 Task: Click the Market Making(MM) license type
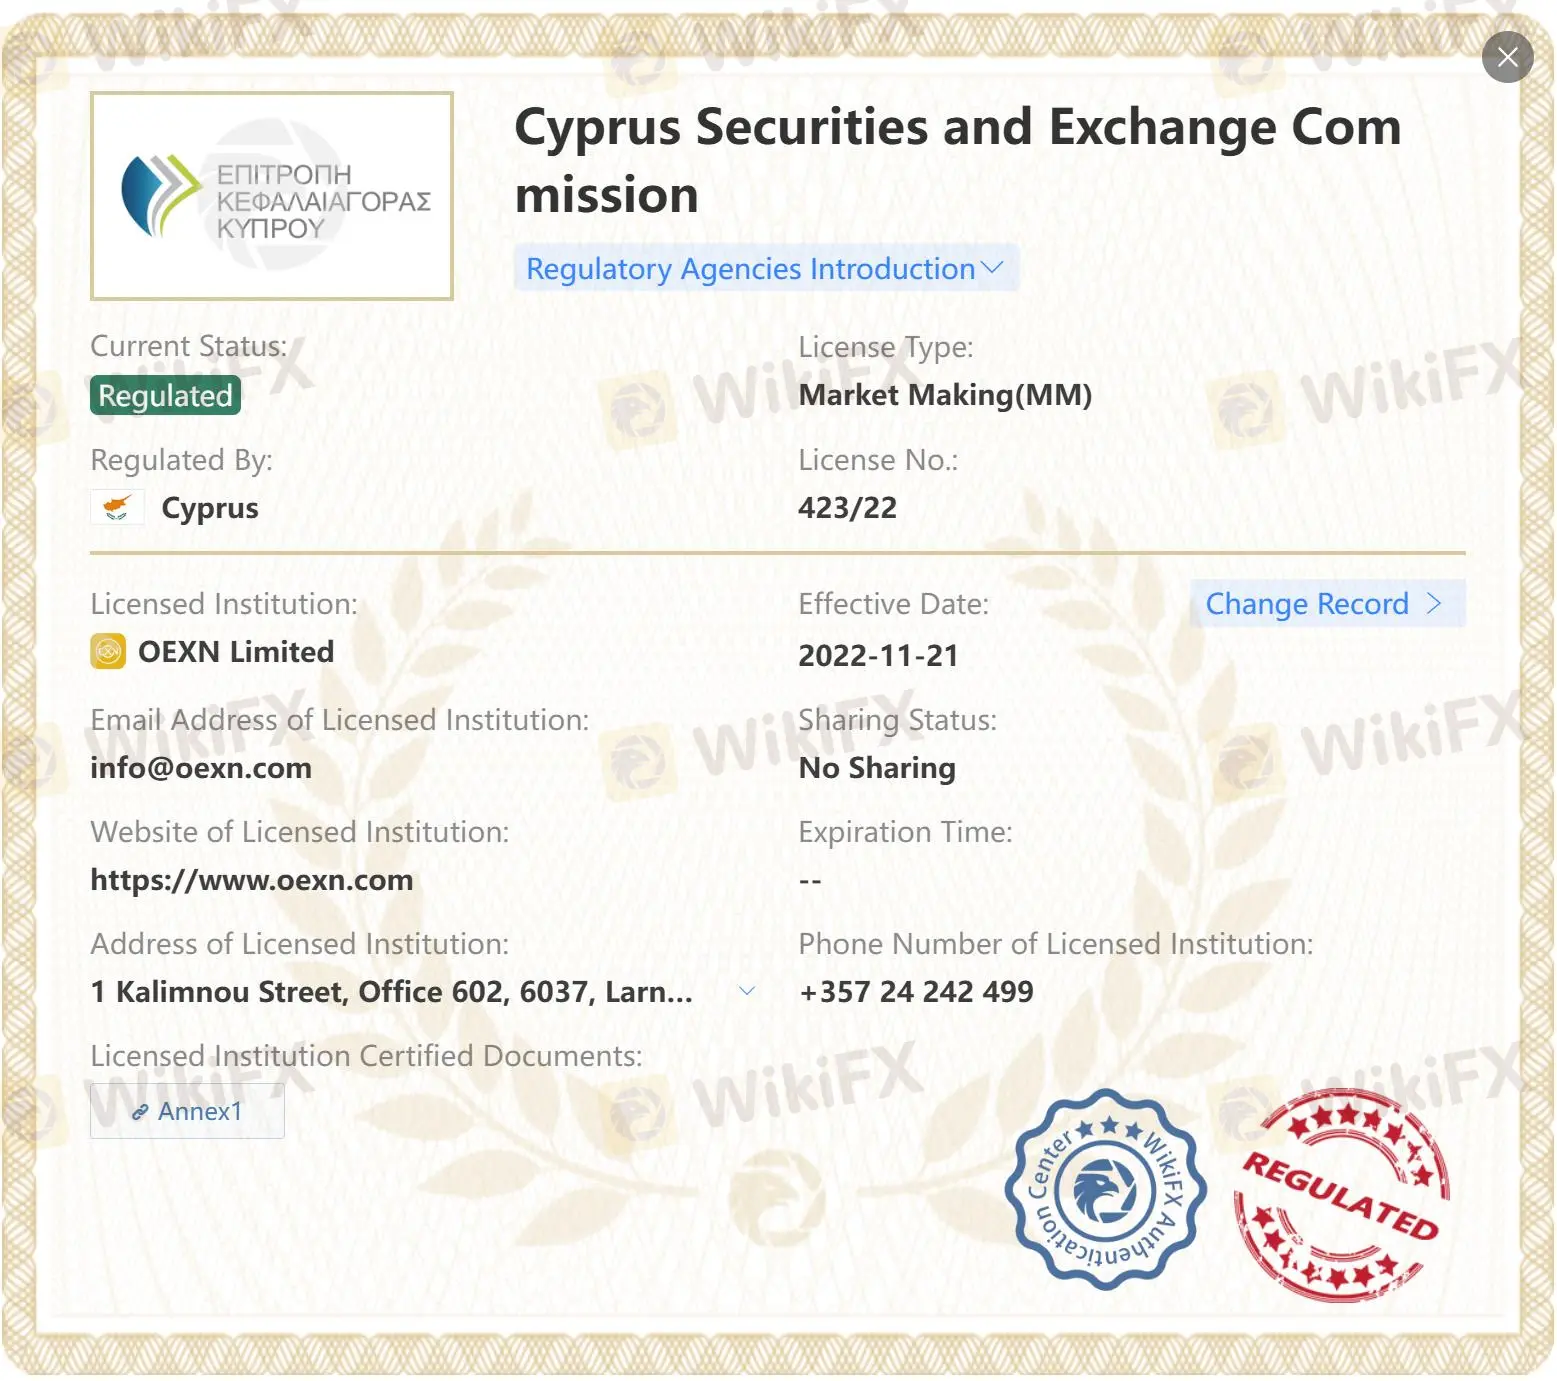(945, 395)
